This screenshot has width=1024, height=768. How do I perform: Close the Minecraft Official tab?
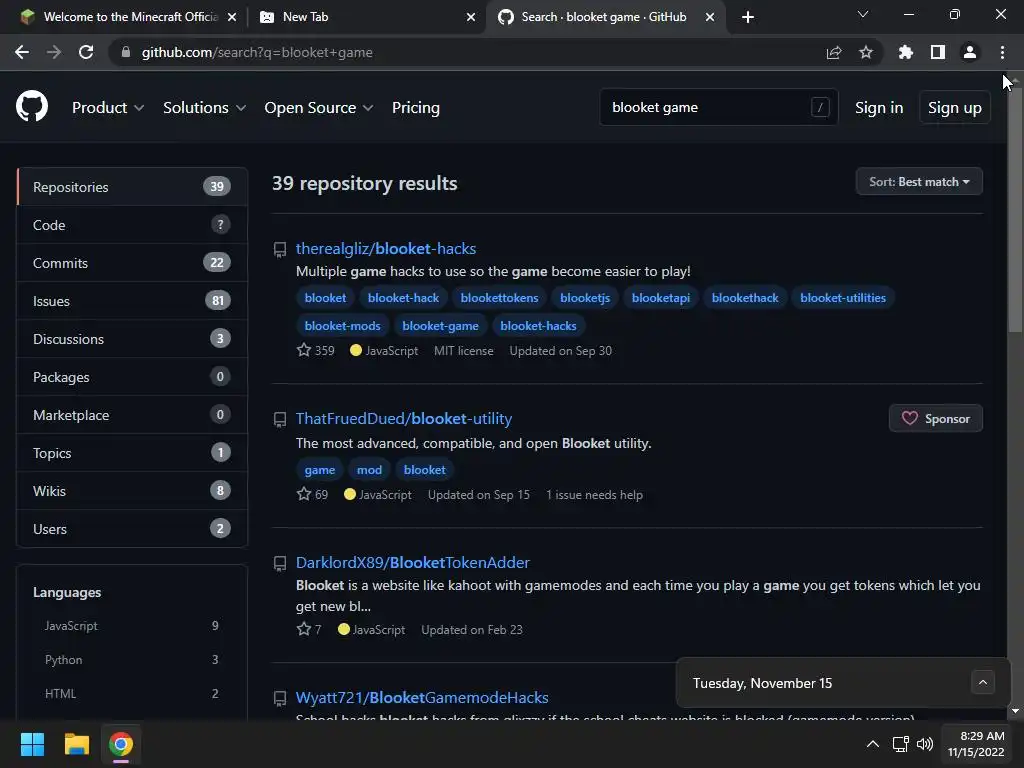click(232, 17)
